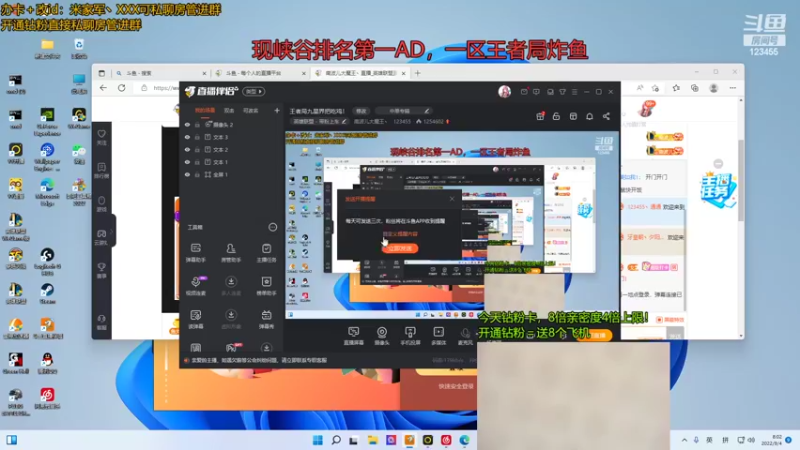The height and width of the screenshot is (450, 800).
Task: Close the 发送开播提醒 dialog
Action: (452, 198)
